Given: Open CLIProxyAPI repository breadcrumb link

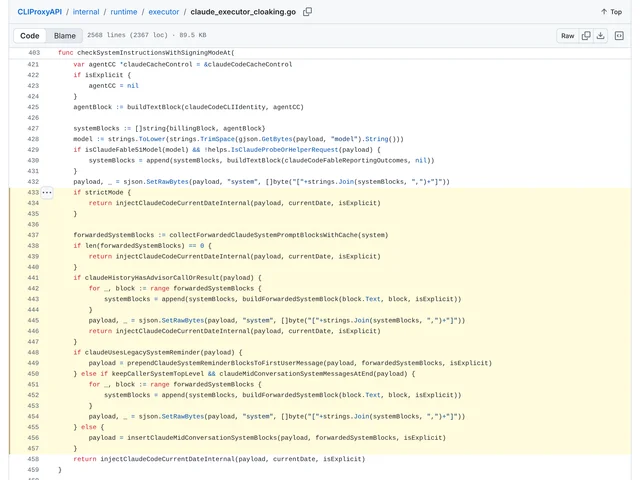Looking at the screenshot, I should coord(40,12).
